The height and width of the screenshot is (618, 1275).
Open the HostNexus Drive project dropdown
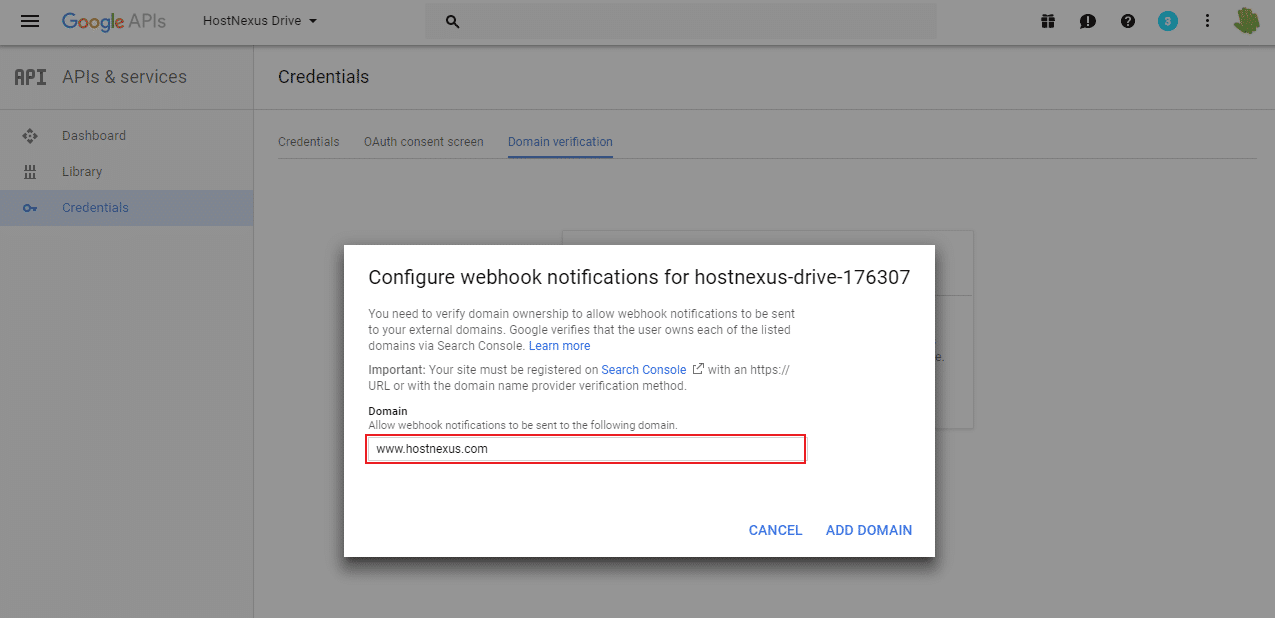(x=259, y=21)
